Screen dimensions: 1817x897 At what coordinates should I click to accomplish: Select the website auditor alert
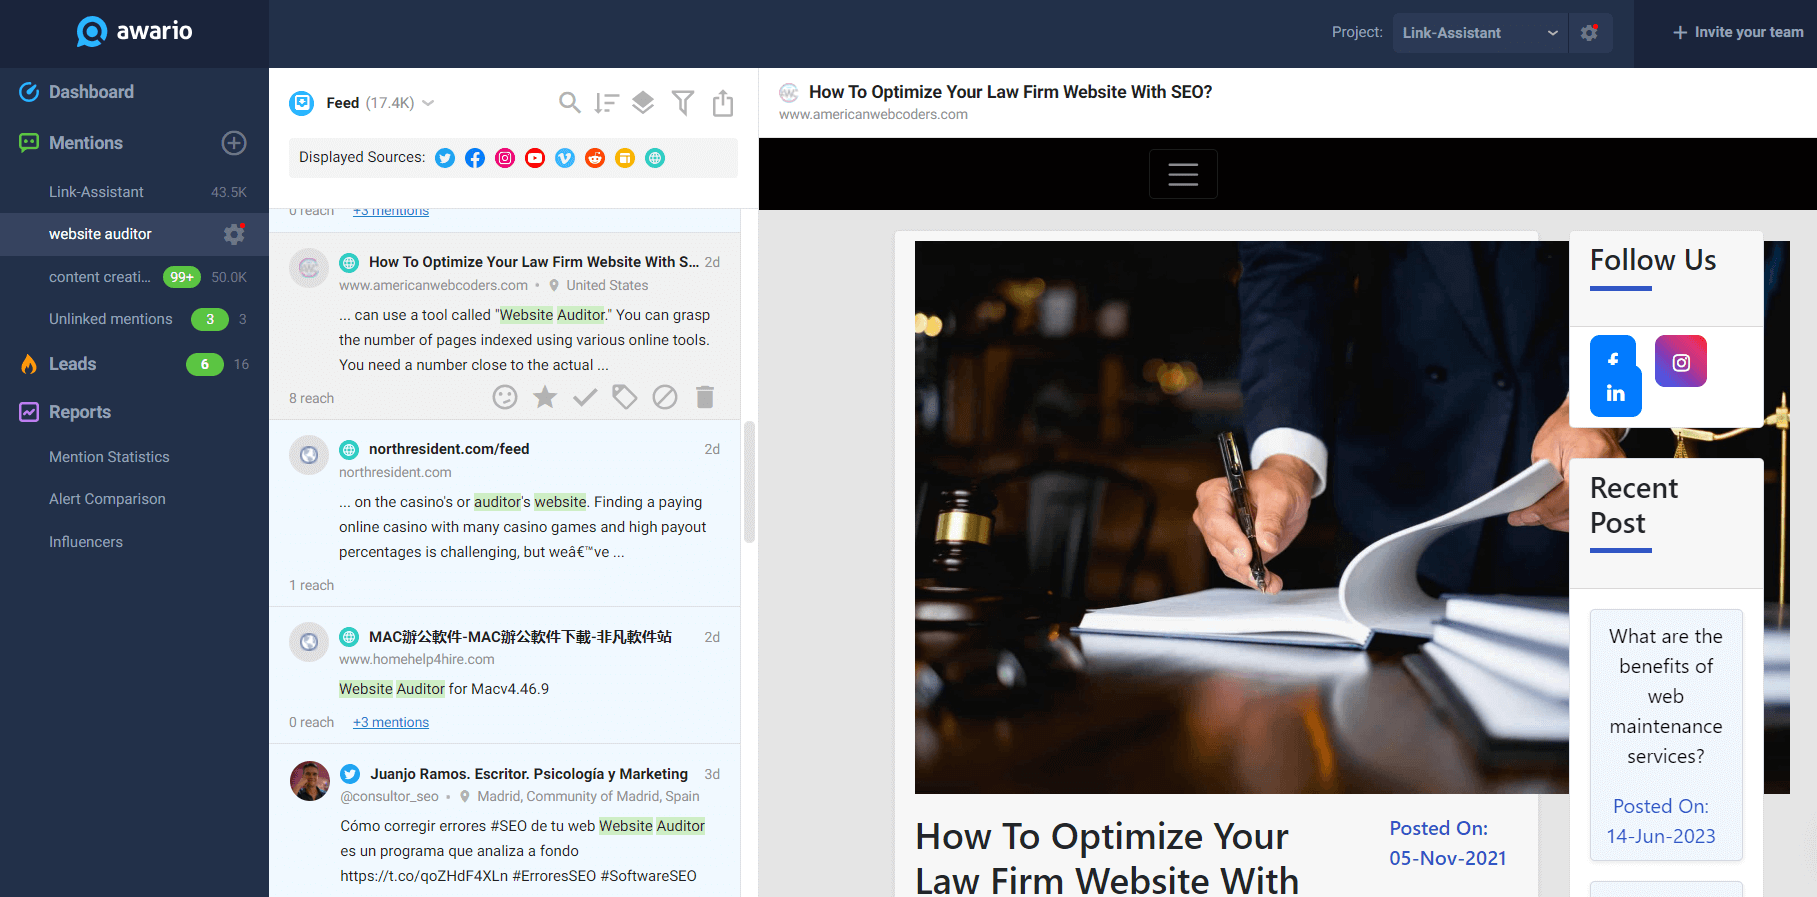pyautogui.click(x=100, y=234)
